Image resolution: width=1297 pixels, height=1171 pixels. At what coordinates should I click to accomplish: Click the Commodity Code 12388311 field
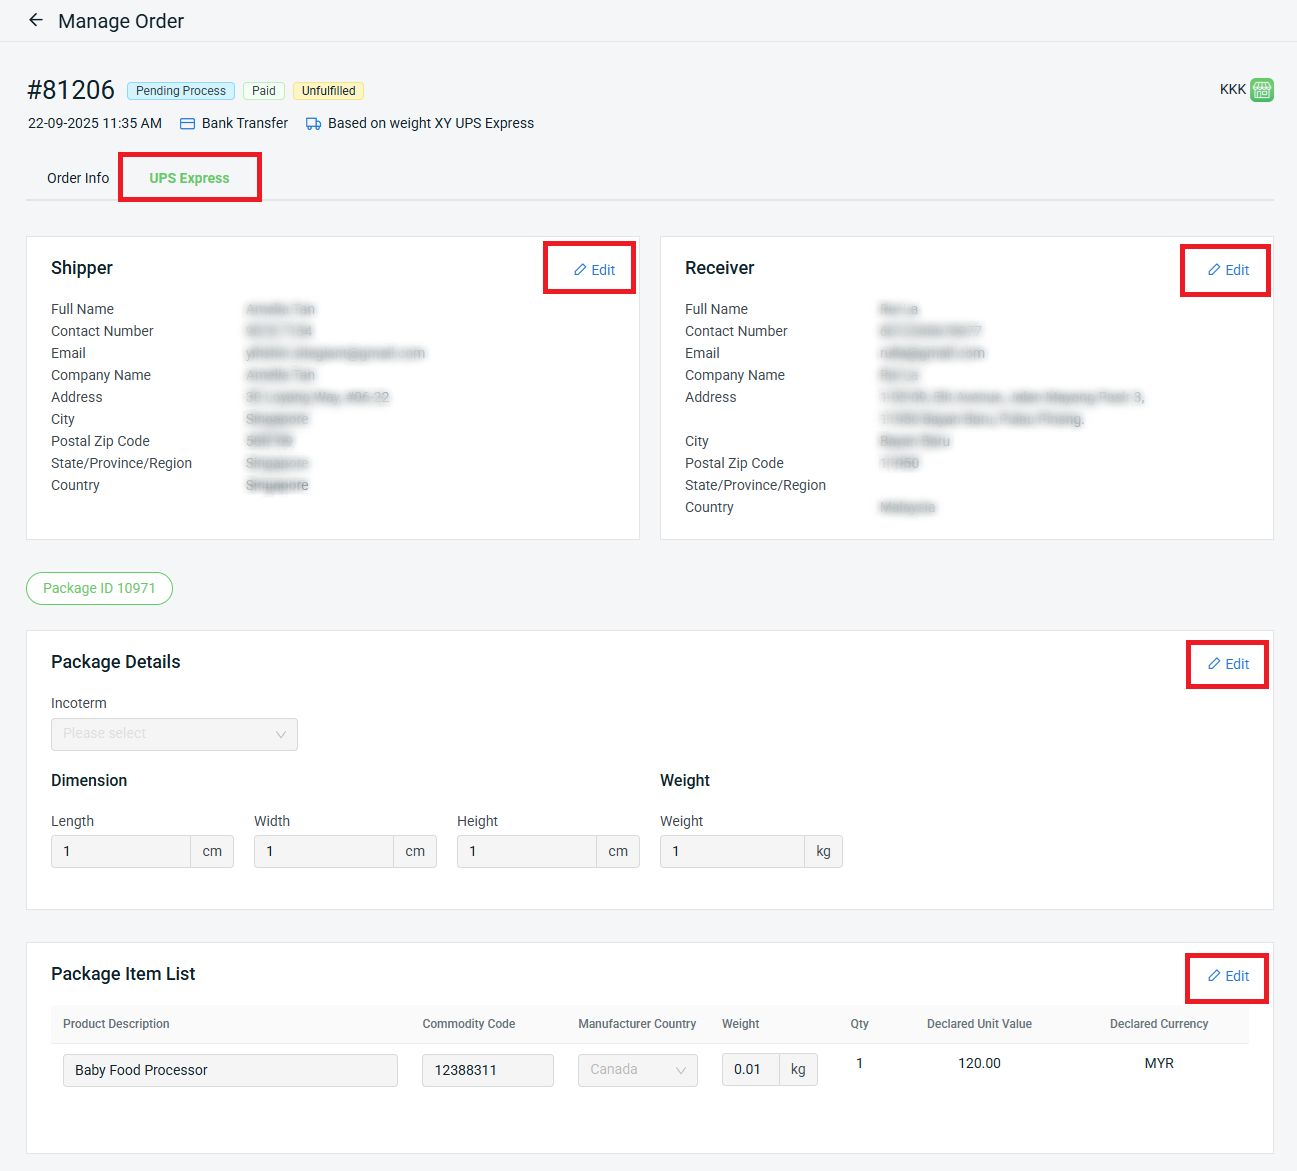[487, 1070]
